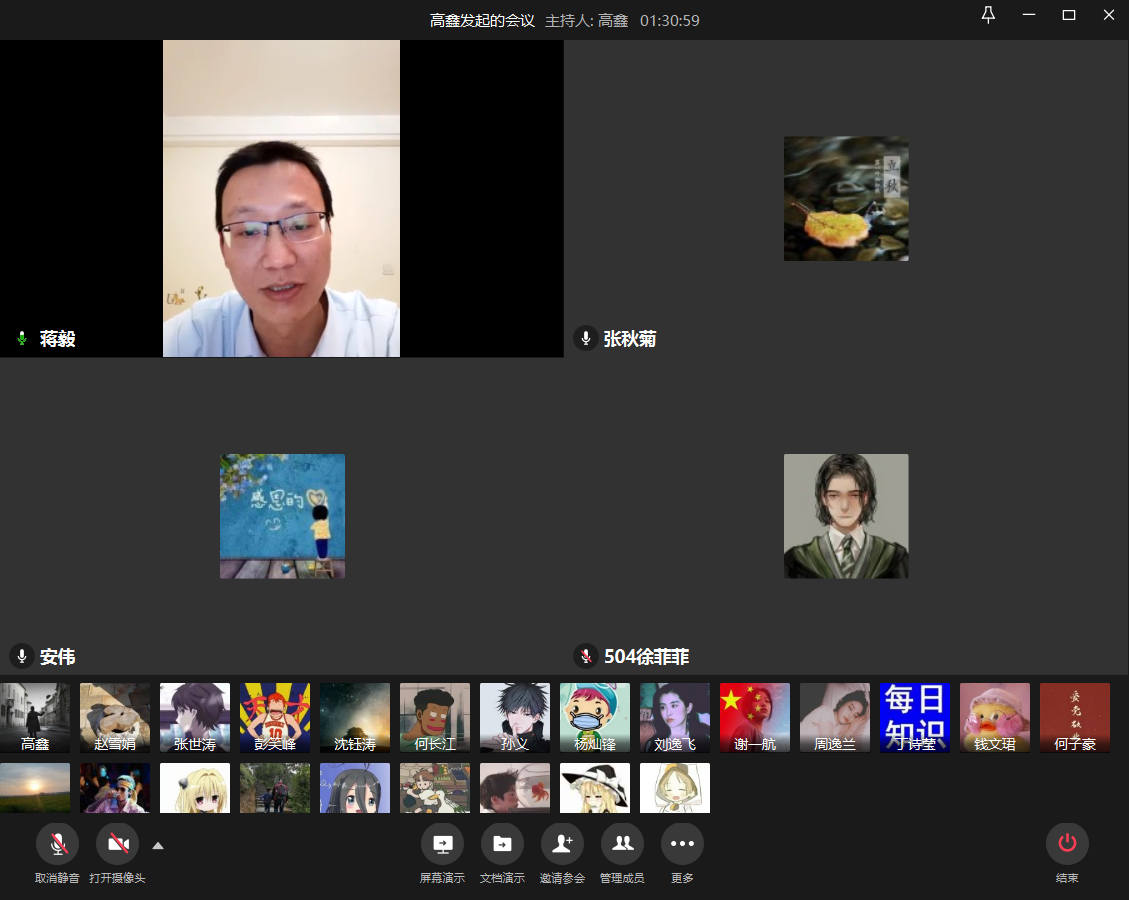Click microphone icon next to 蒋毅
The image size is (1129, 900).
(x=22, y=339)
